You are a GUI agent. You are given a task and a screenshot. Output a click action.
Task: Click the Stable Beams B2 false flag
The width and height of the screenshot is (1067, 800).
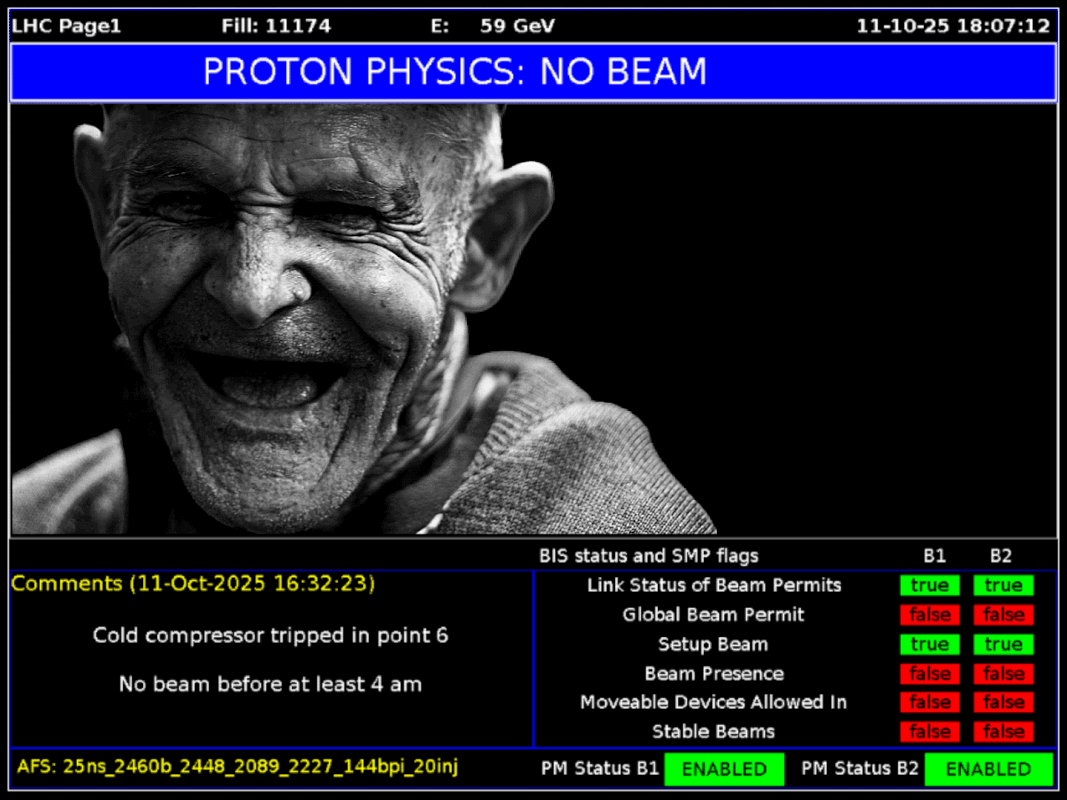click(x=1002, y=732)
